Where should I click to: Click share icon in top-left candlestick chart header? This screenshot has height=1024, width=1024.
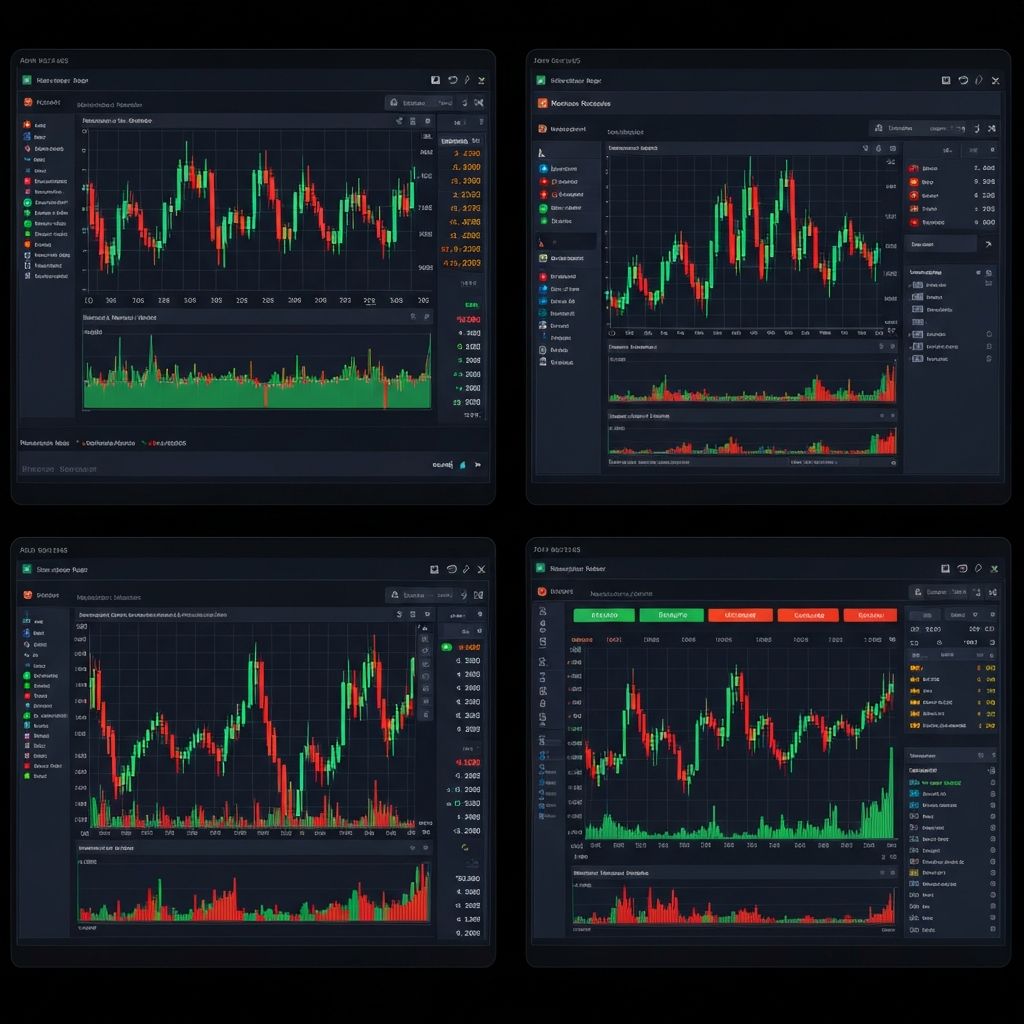click(398, 121)
